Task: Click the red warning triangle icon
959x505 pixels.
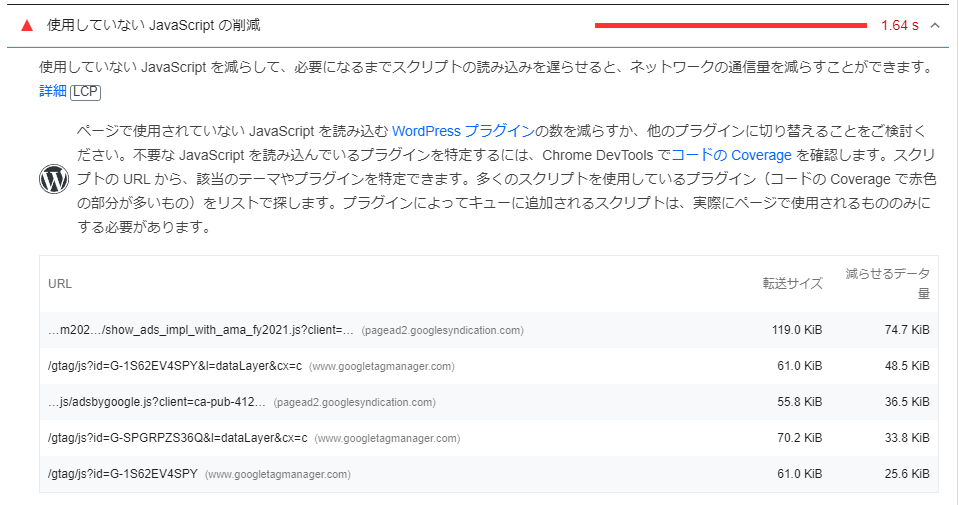Action: coord(27,26)
